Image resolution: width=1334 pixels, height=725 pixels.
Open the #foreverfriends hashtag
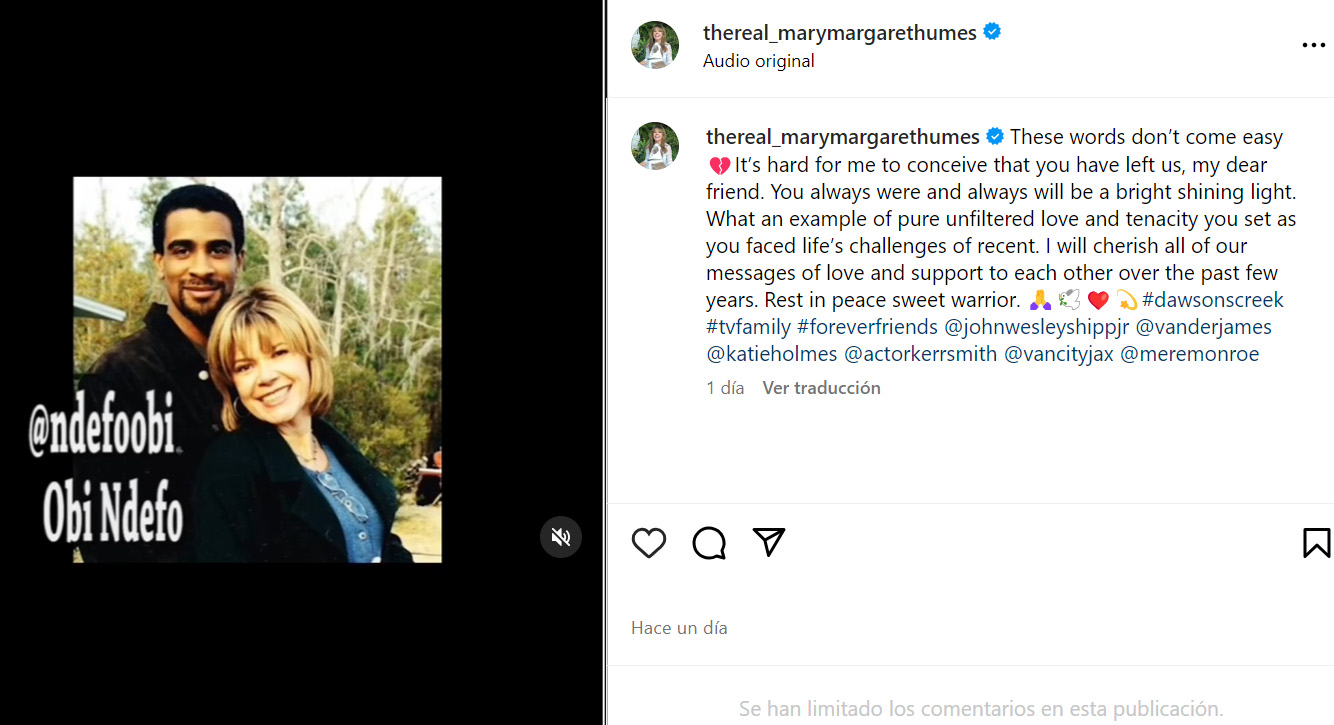coord(867,327)
